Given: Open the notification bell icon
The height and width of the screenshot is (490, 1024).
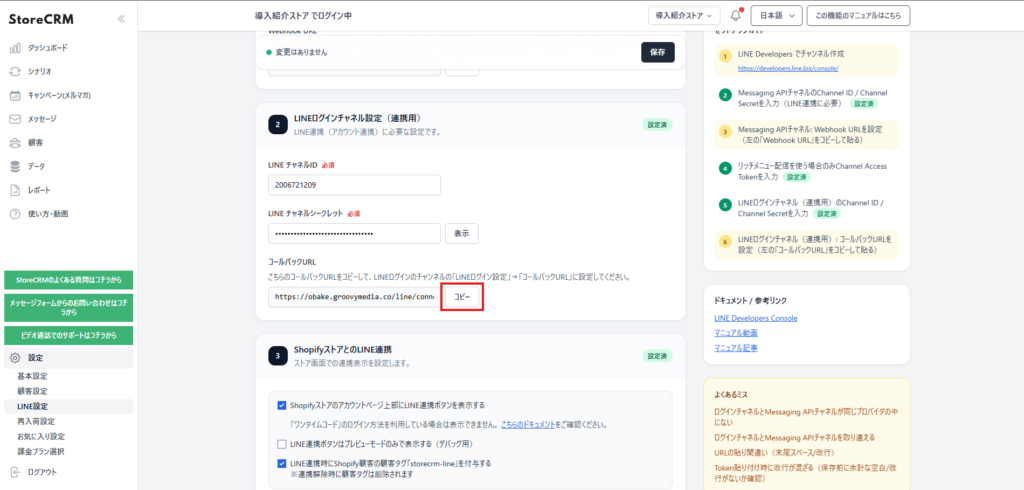Looking at the screenshot, I should 736,16.
